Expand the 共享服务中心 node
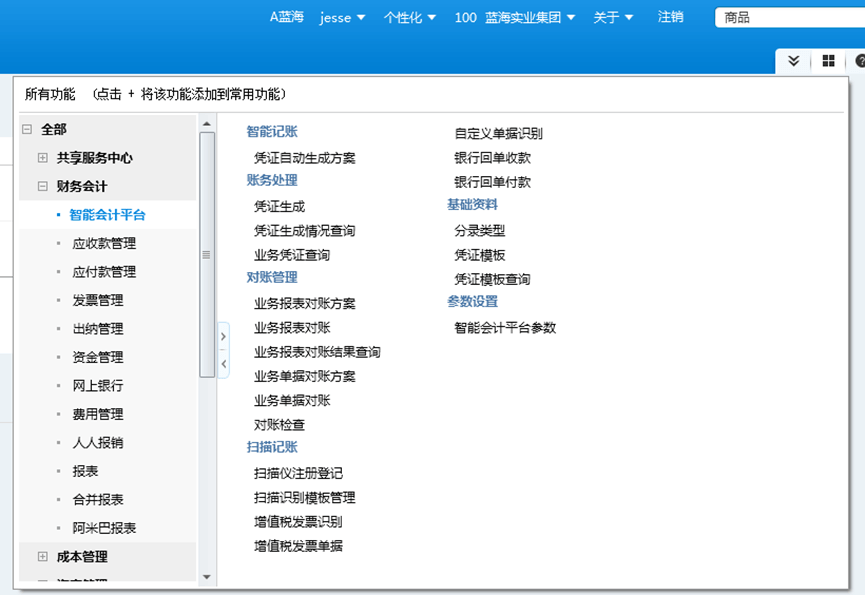This screenshot has width=865, height=595. pyautogui.click(x=42, y=158)
